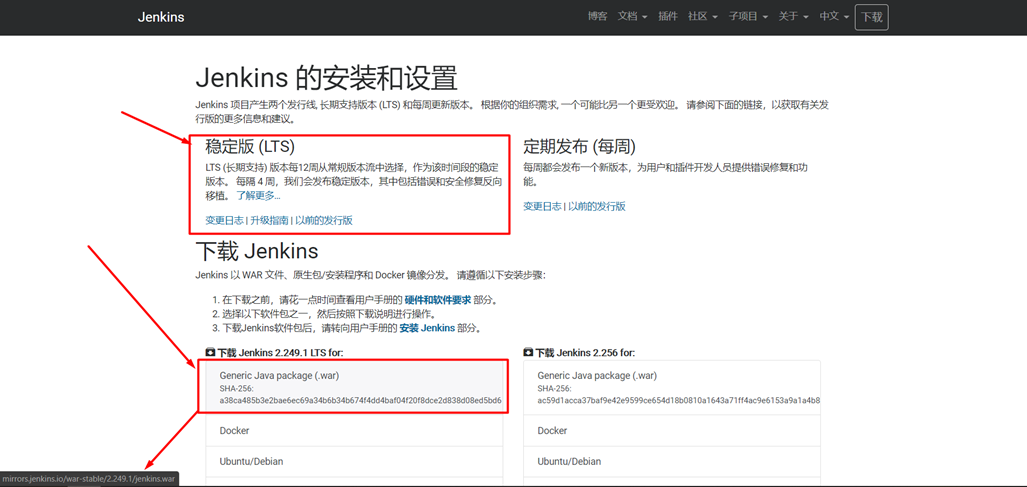Image resolution: width=1027 pixels, height=487 pixels.
Task: Open the 升级指南 link
Action: [x=269, y=221]
